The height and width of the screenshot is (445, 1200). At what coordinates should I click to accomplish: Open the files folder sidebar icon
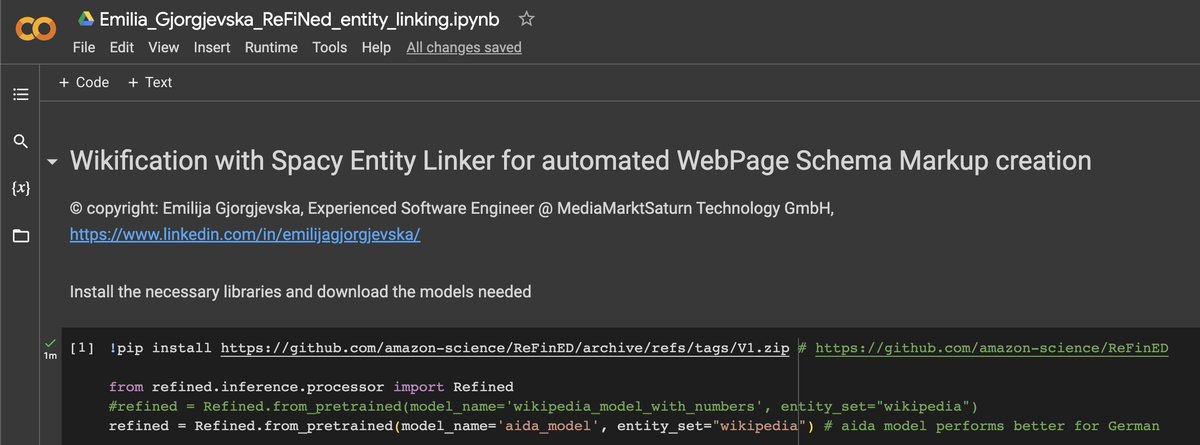[x=21, y=236]
